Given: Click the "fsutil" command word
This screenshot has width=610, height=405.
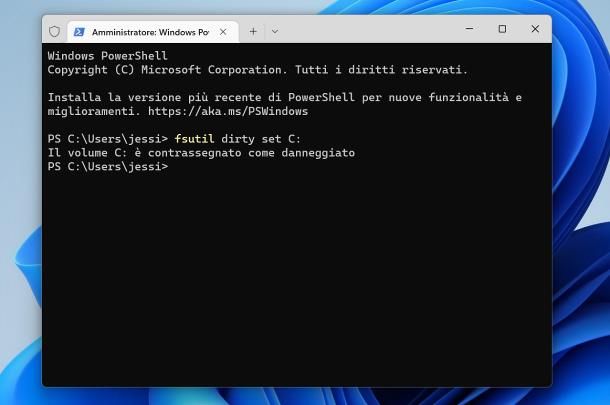Looking at the screenshot, I should pyautogui.click(x=194, y=139).
